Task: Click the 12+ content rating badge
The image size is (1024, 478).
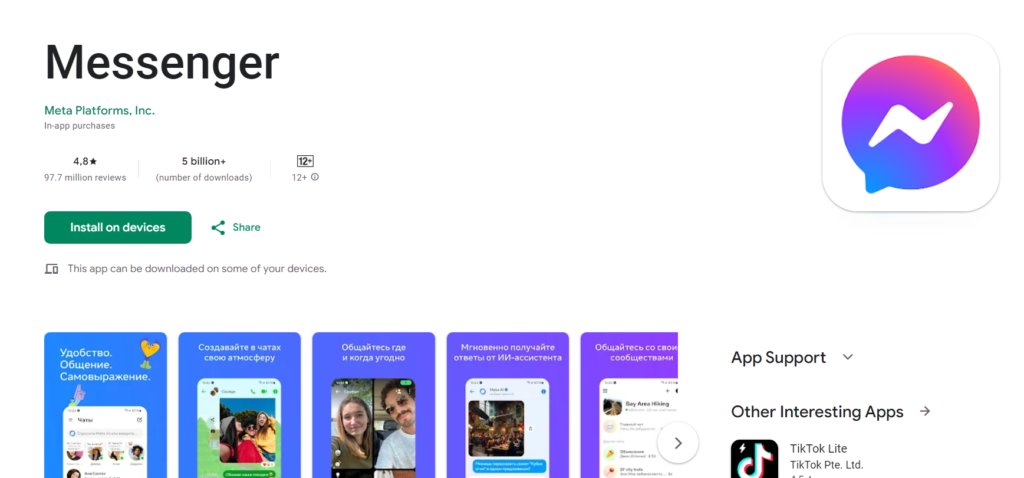Action: (x=305, y=161)
